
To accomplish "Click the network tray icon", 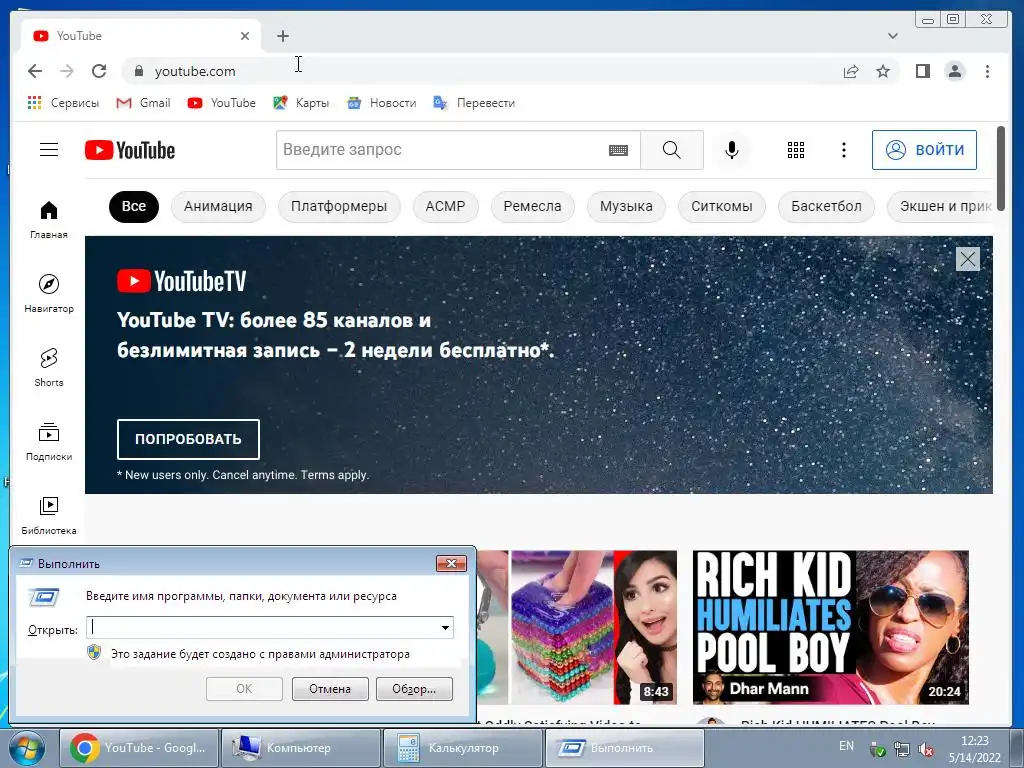I will (901, 750).
